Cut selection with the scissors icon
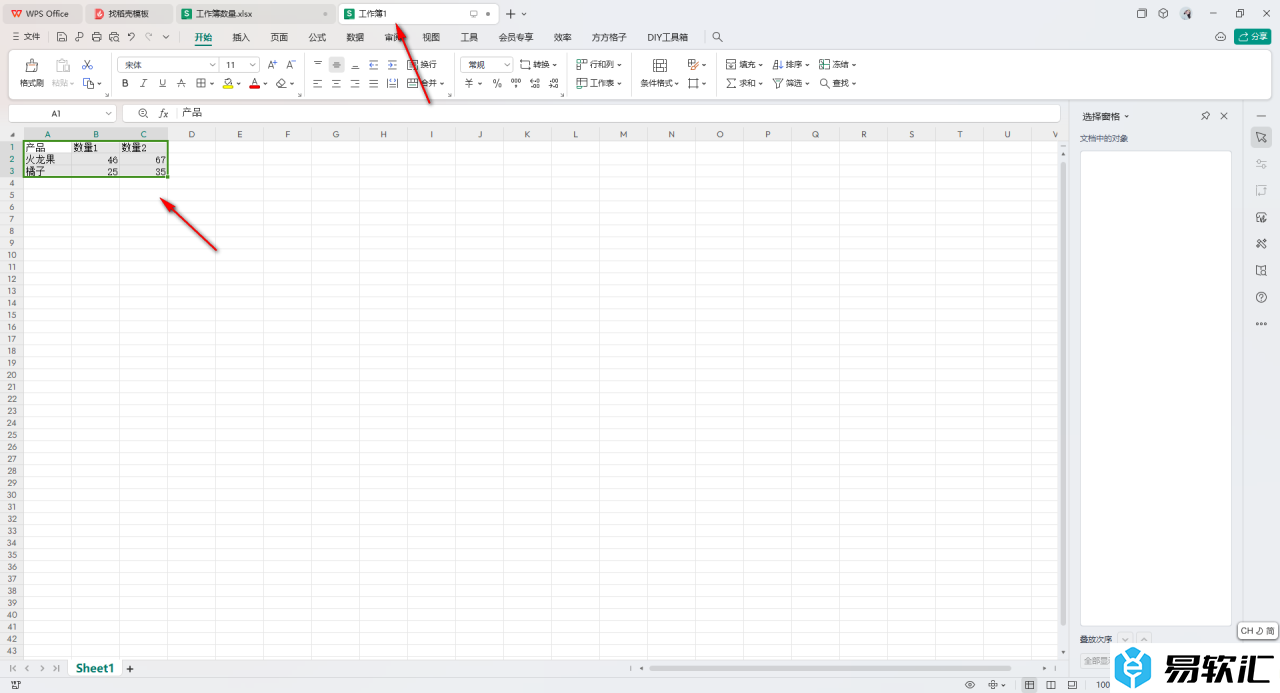 coord(87,64)
